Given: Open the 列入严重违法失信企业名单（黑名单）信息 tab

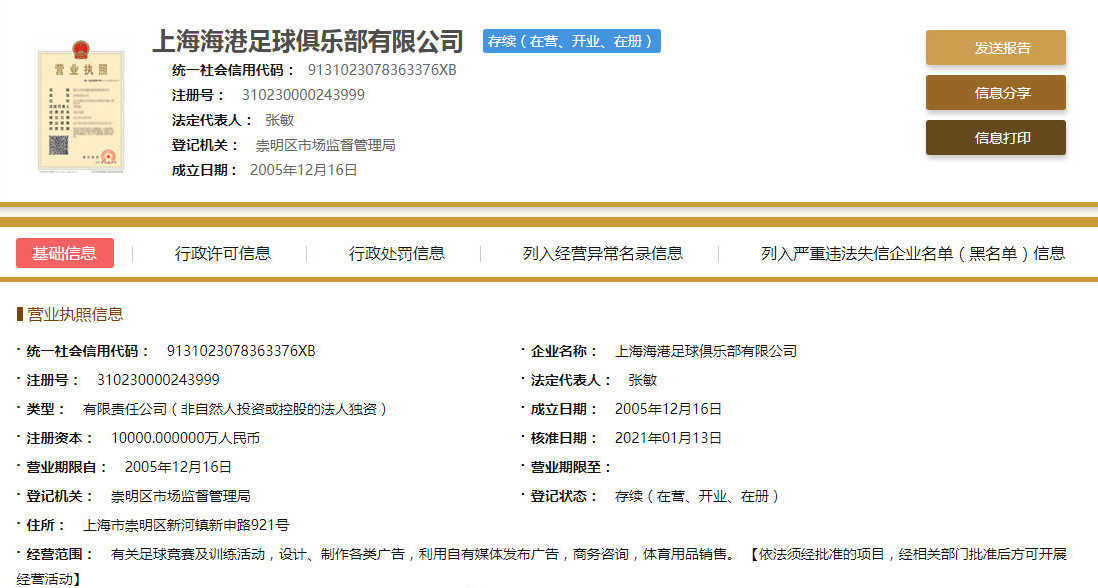Looking at the screenshot, I should pyautogui.click(x=912, y=253).
